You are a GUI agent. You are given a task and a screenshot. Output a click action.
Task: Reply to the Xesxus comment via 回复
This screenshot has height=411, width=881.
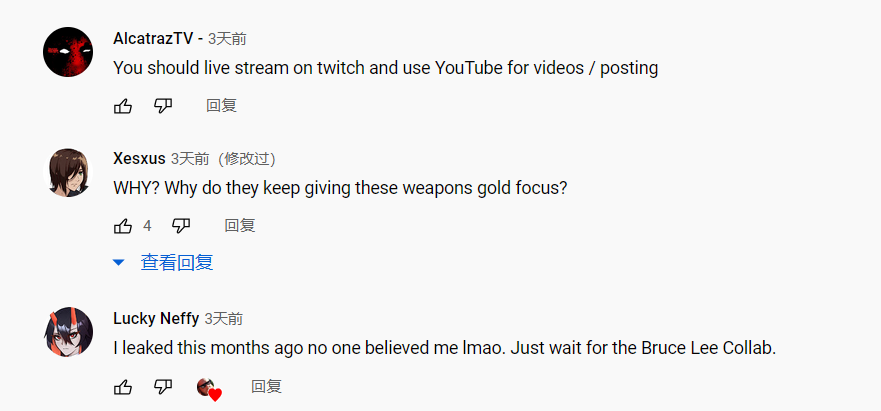coord(240,226)
